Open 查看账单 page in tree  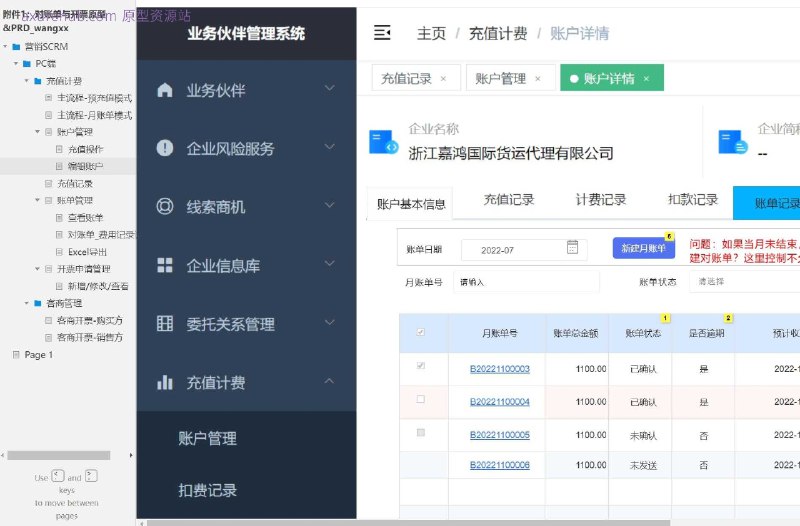point(85,217)
